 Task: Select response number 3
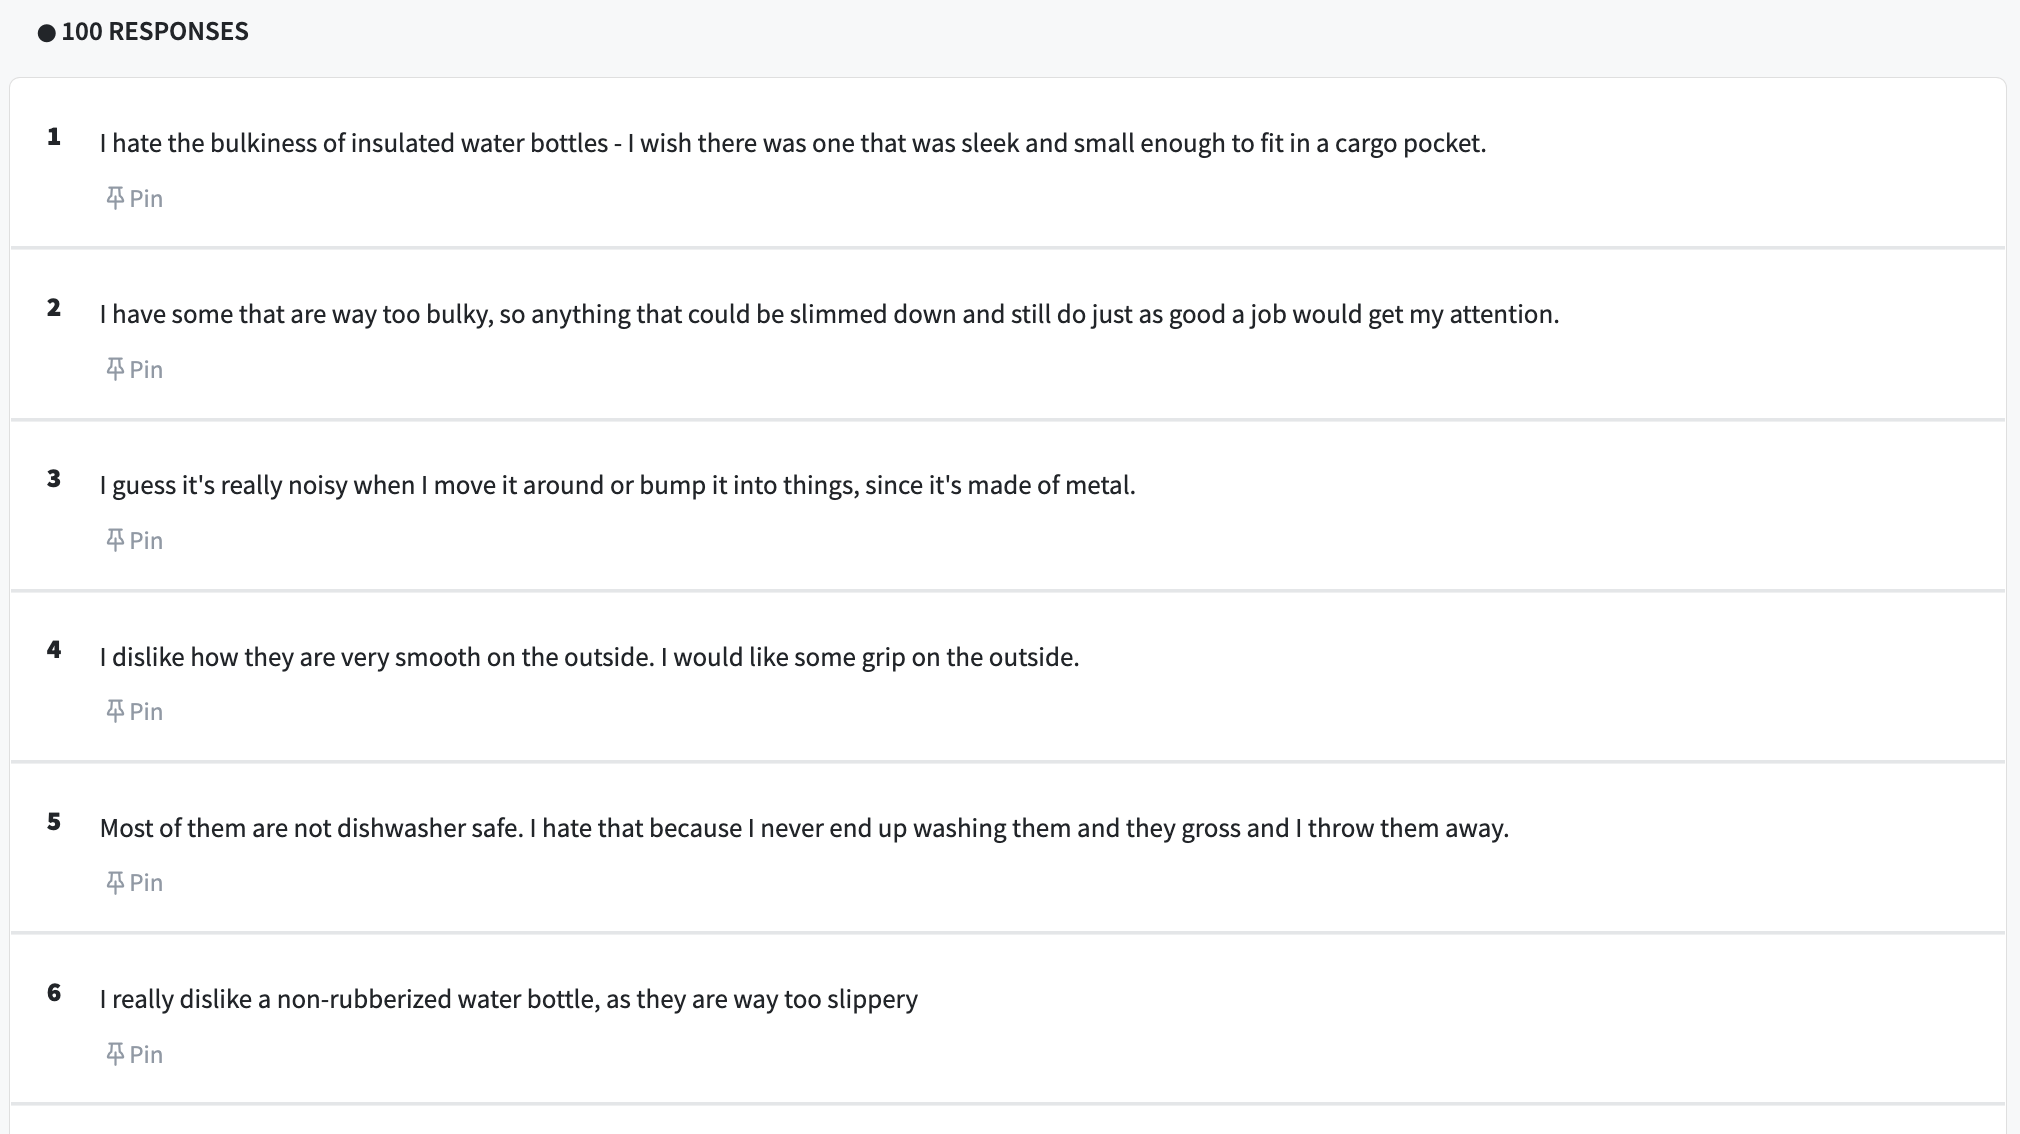(54, 479)
